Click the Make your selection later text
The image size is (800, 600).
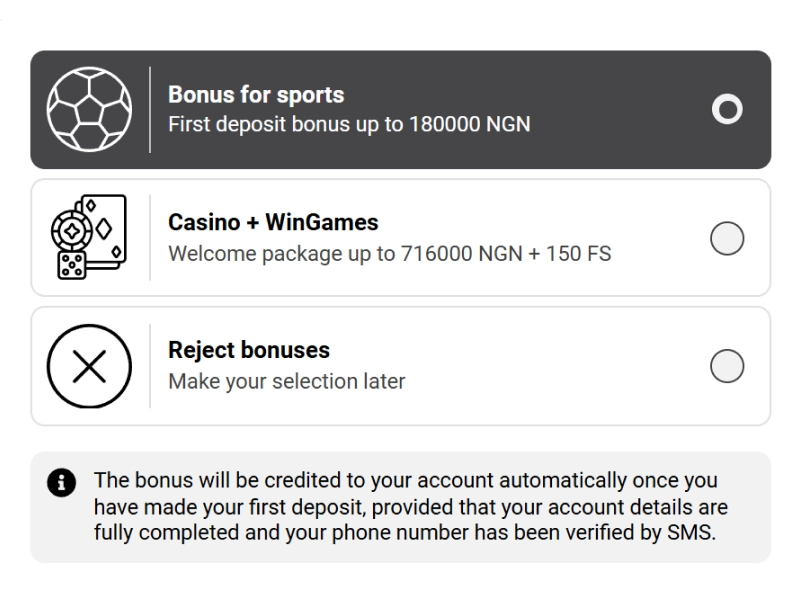285,380
